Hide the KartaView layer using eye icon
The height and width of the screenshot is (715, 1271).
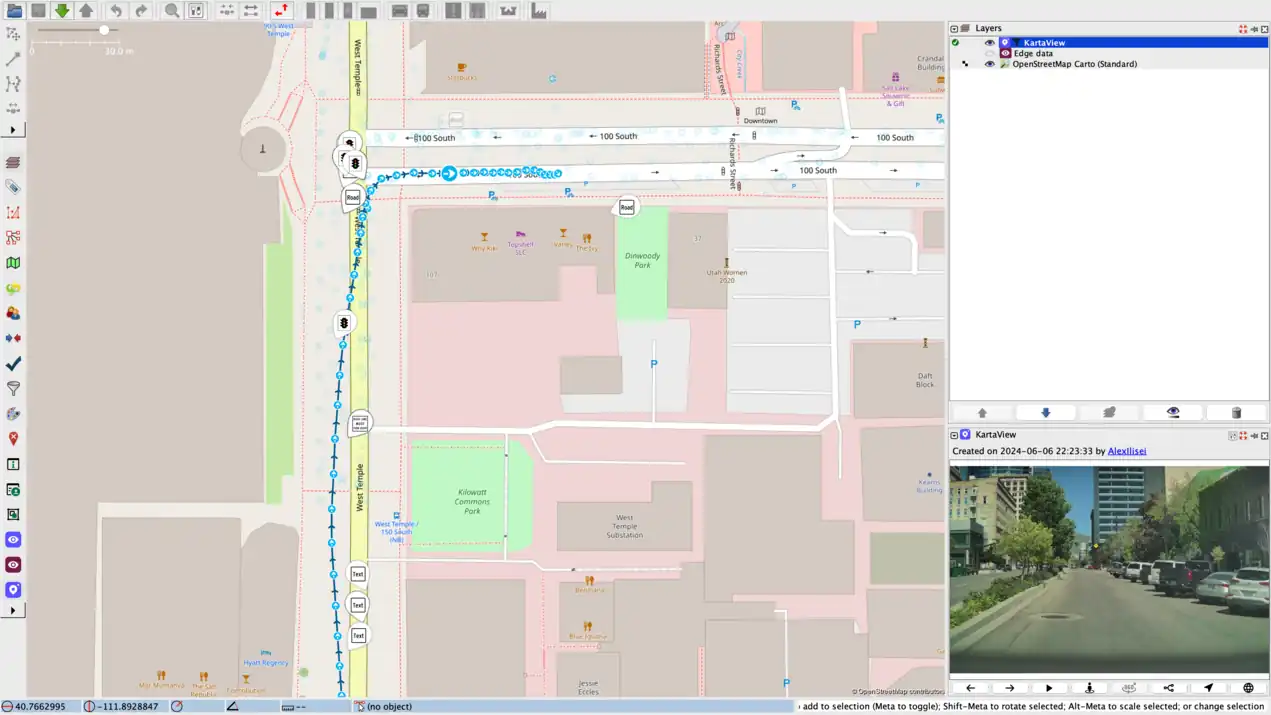989,43
